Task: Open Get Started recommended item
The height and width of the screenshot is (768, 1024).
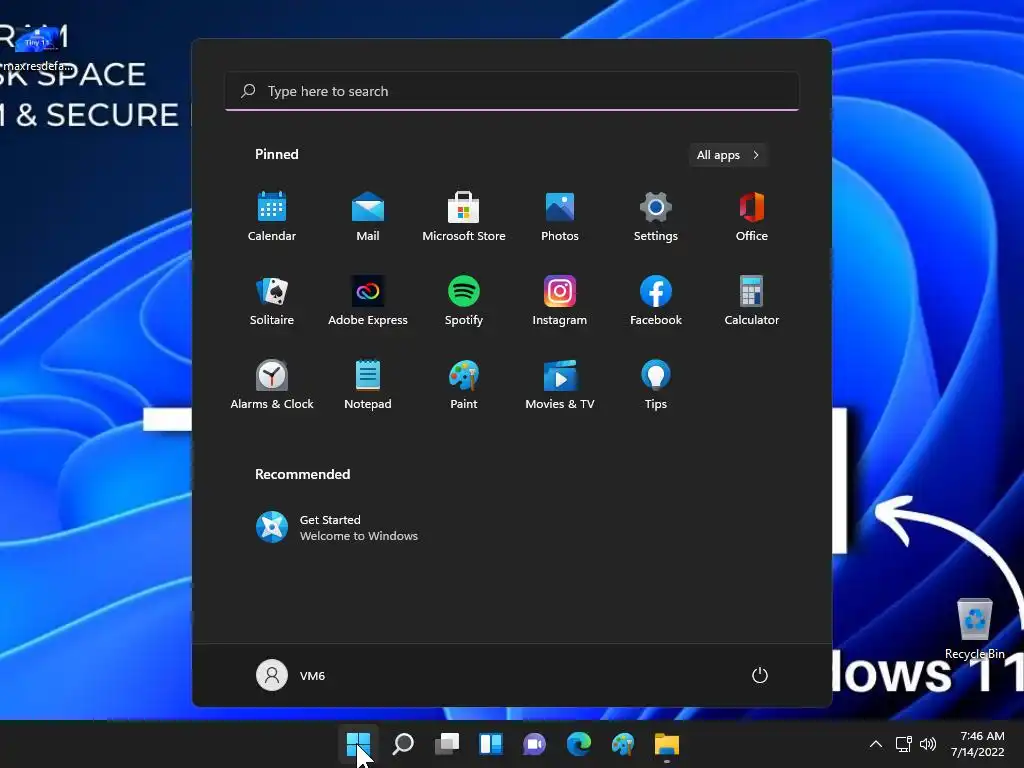Action: click(x=337, y=528)
